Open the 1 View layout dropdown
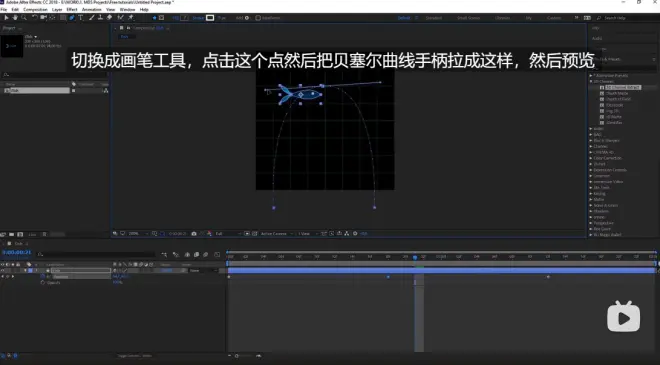The width and height of the screenshot is (660, 365). click(308, 234)
